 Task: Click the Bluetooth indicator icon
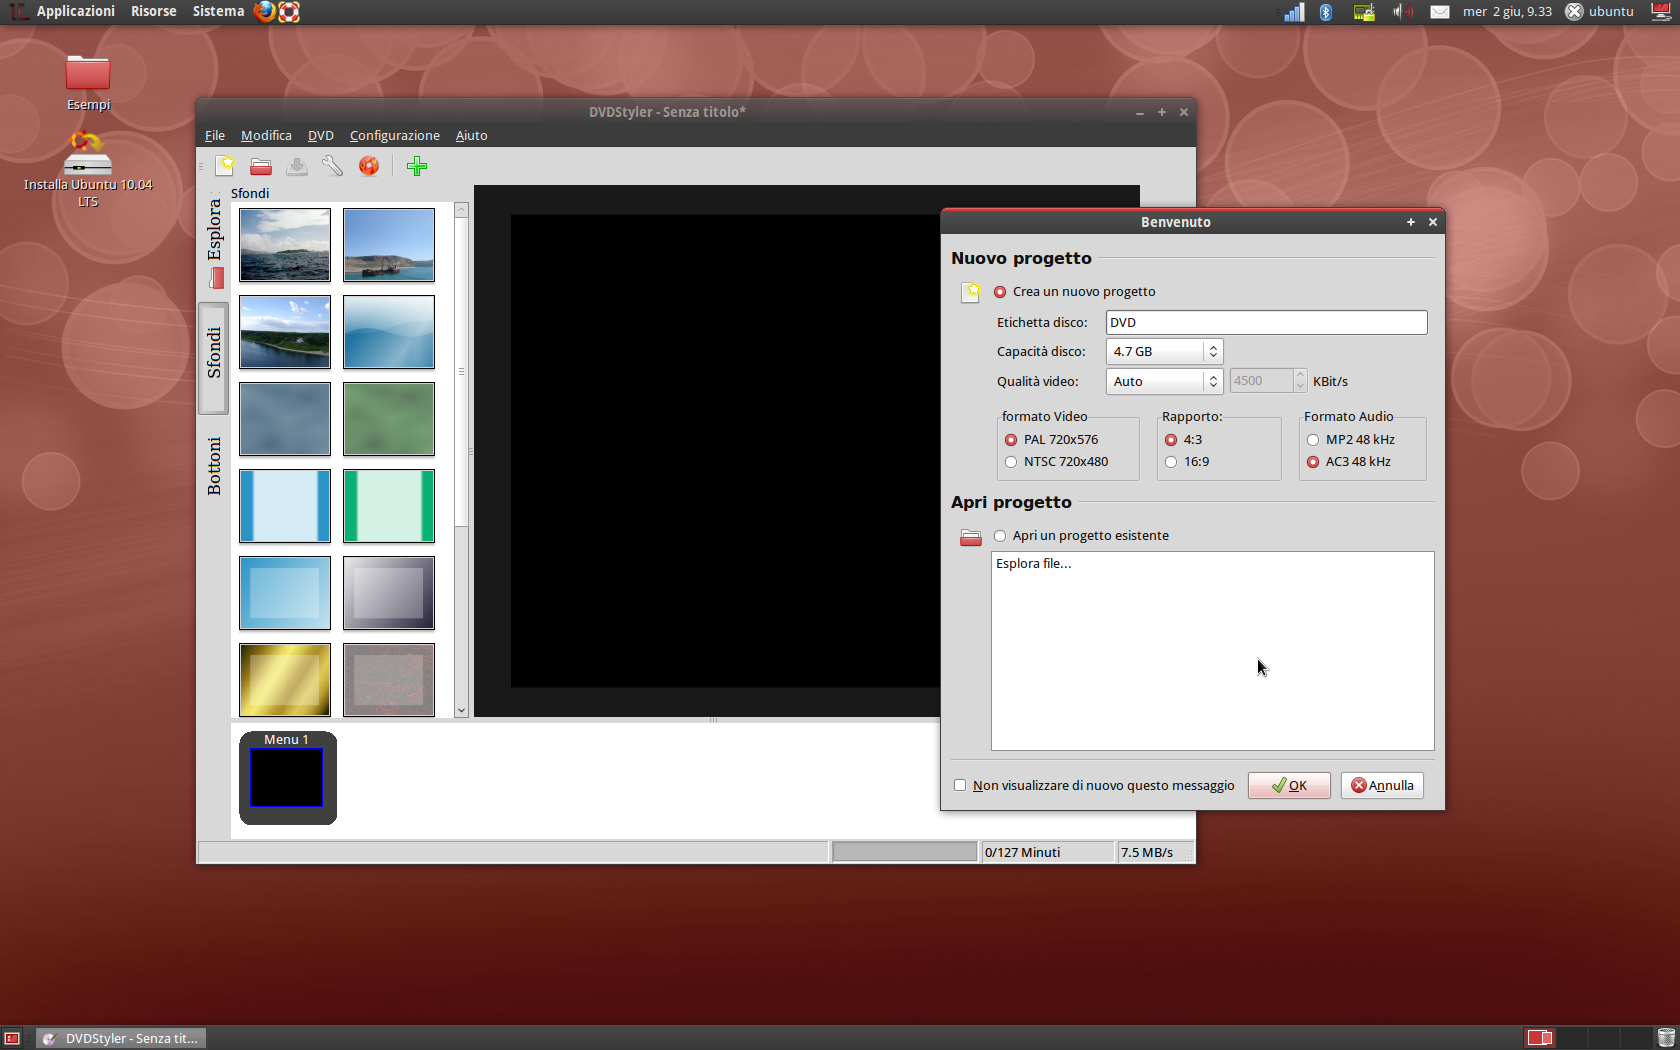[1326, 12]
